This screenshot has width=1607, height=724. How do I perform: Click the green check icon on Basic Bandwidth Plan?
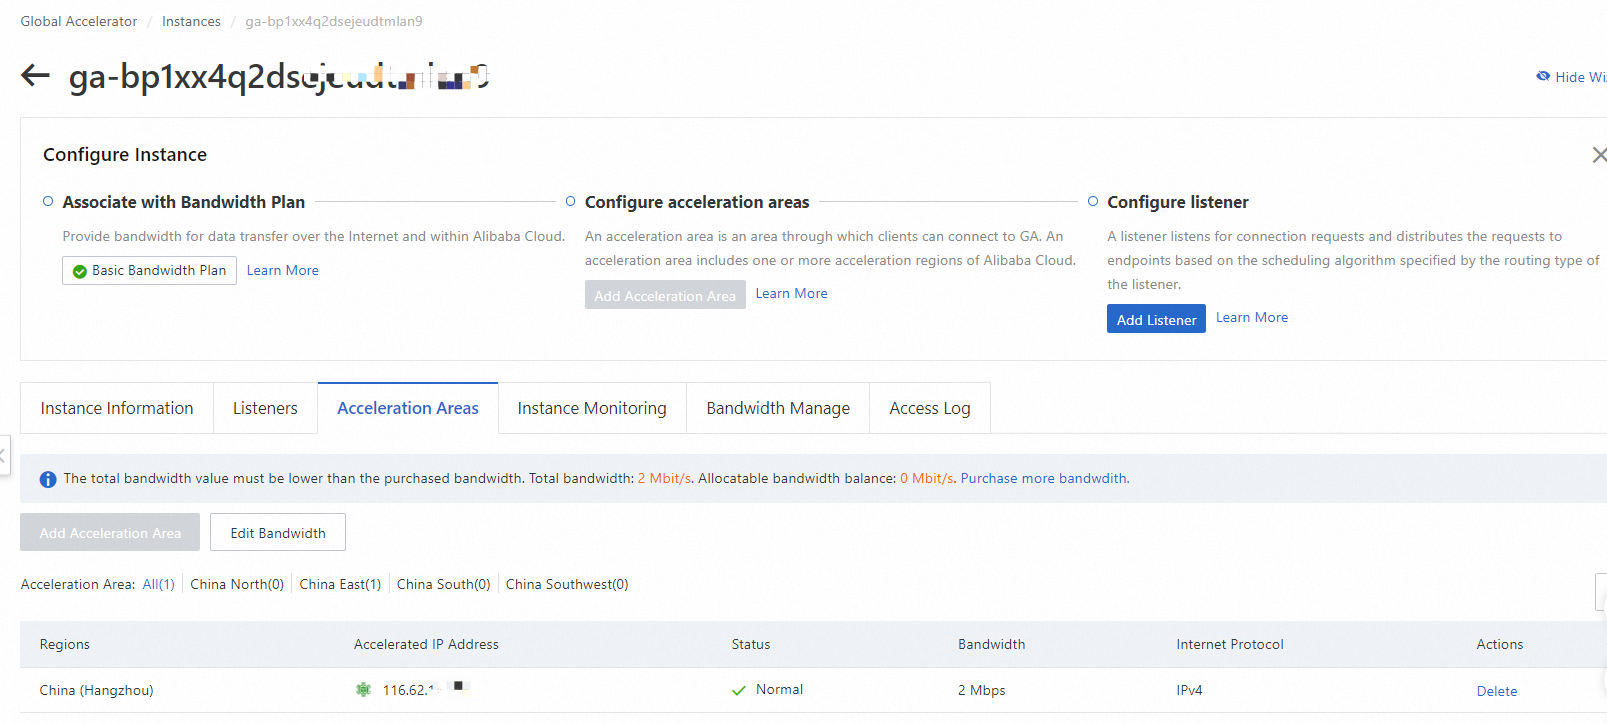80,271
